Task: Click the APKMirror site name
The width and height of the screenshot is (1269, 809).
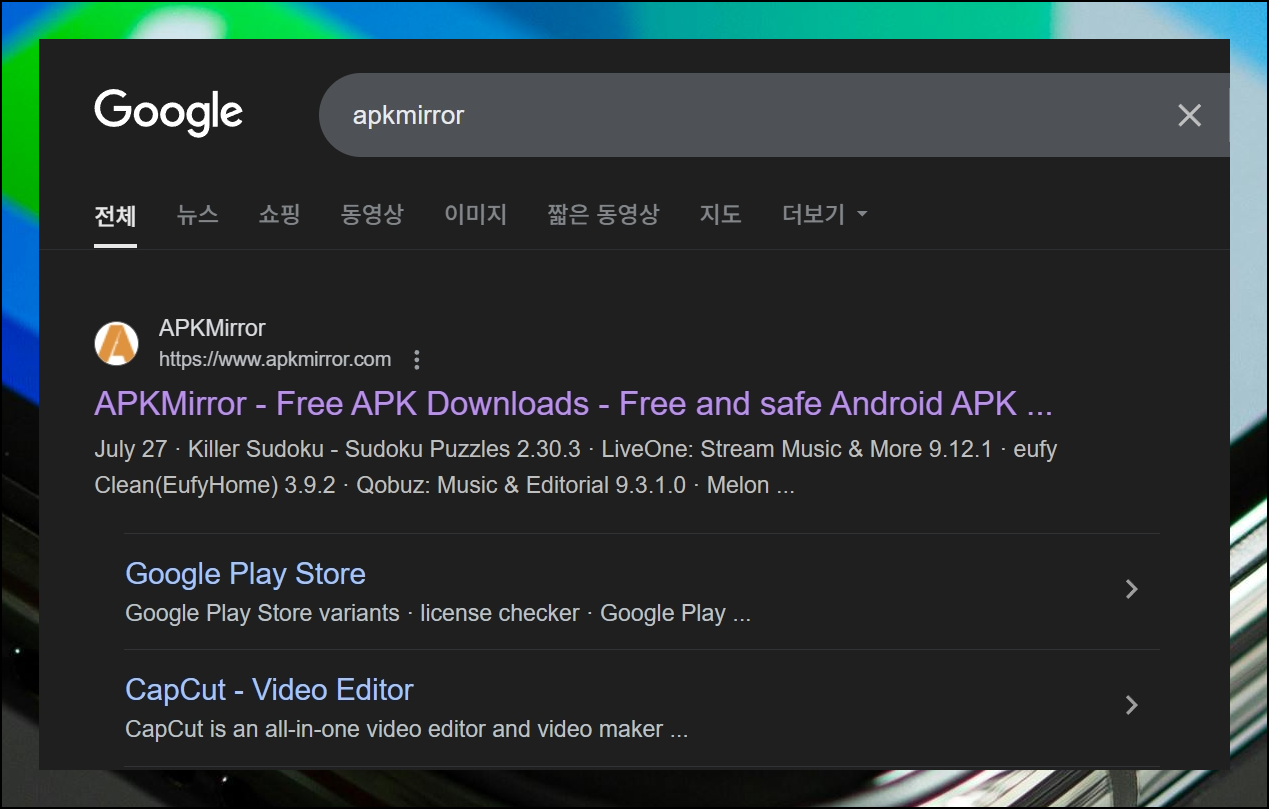Action: [212, 328]
